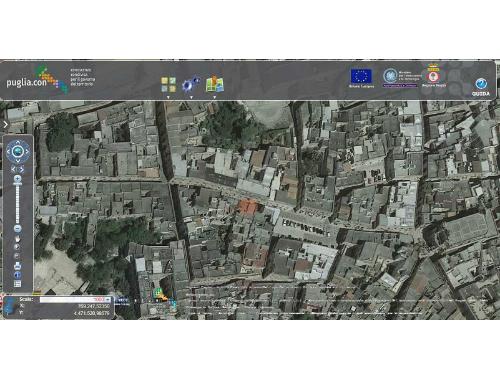Image resolution: width=500 pixels, height=380 pixels.
Task: Go to next map extent arrow
Action: 22,169
